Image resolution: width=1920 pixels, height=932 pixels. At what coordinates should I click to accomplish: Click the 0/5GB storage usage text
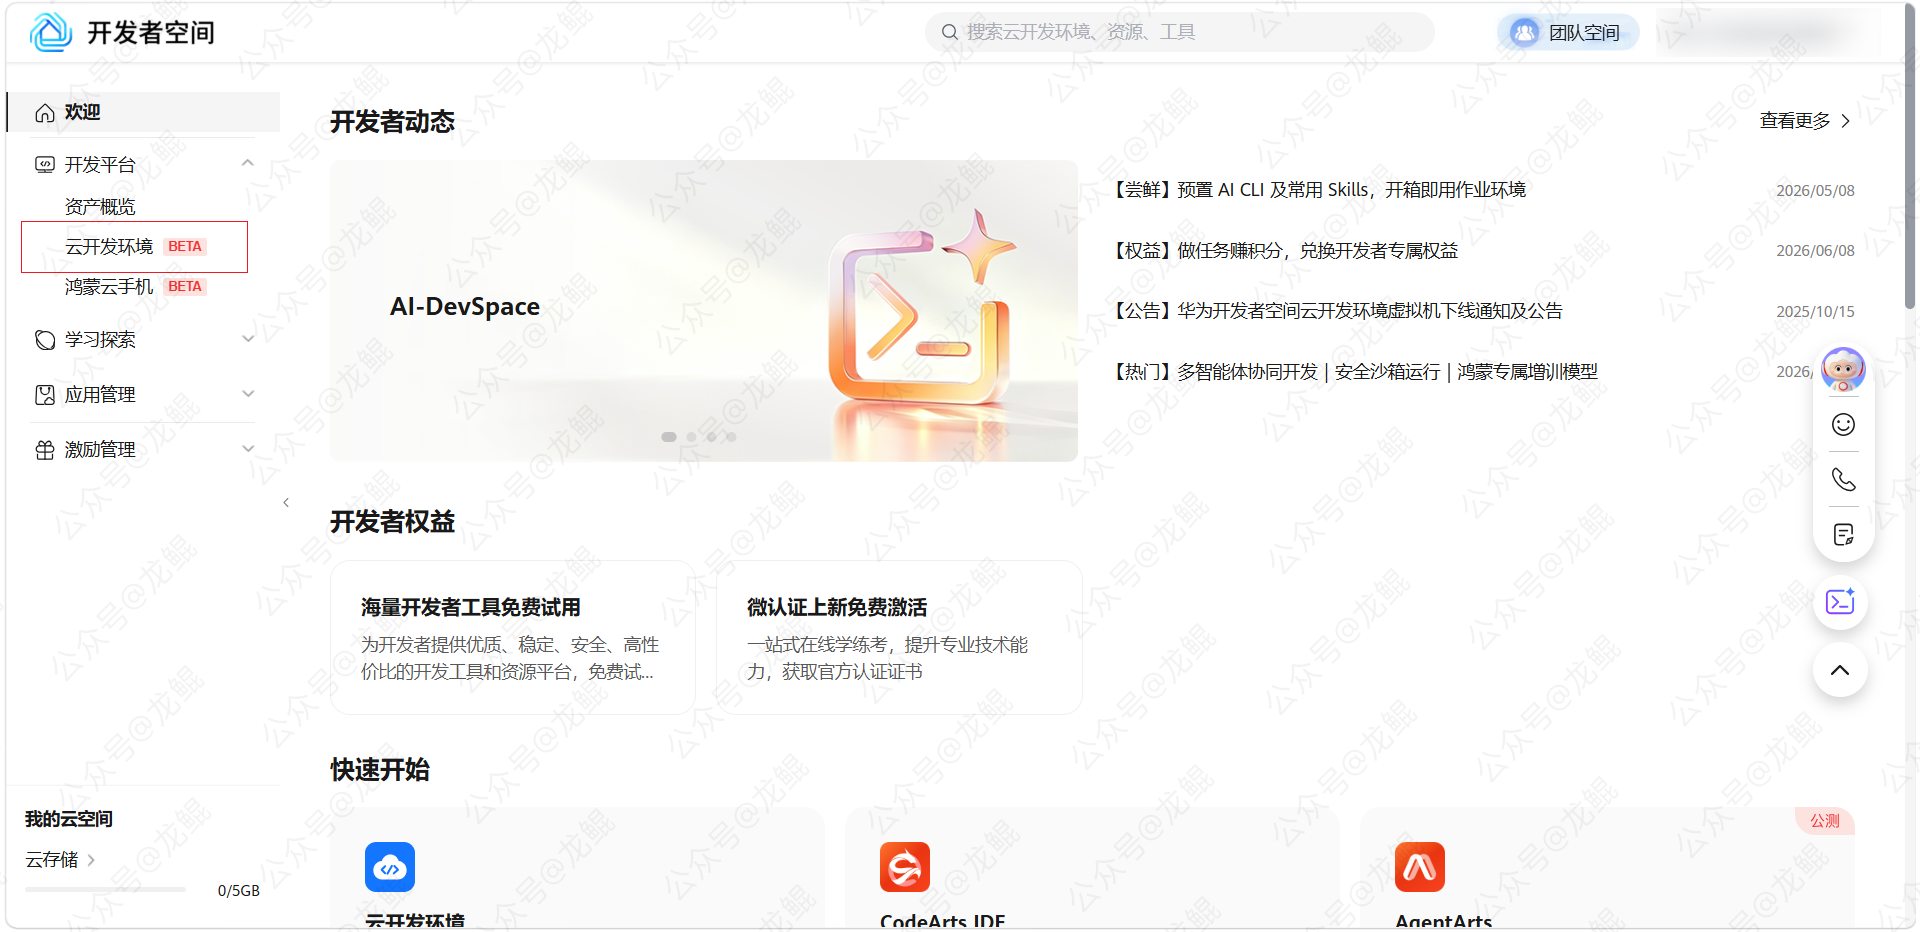(238, 891)
